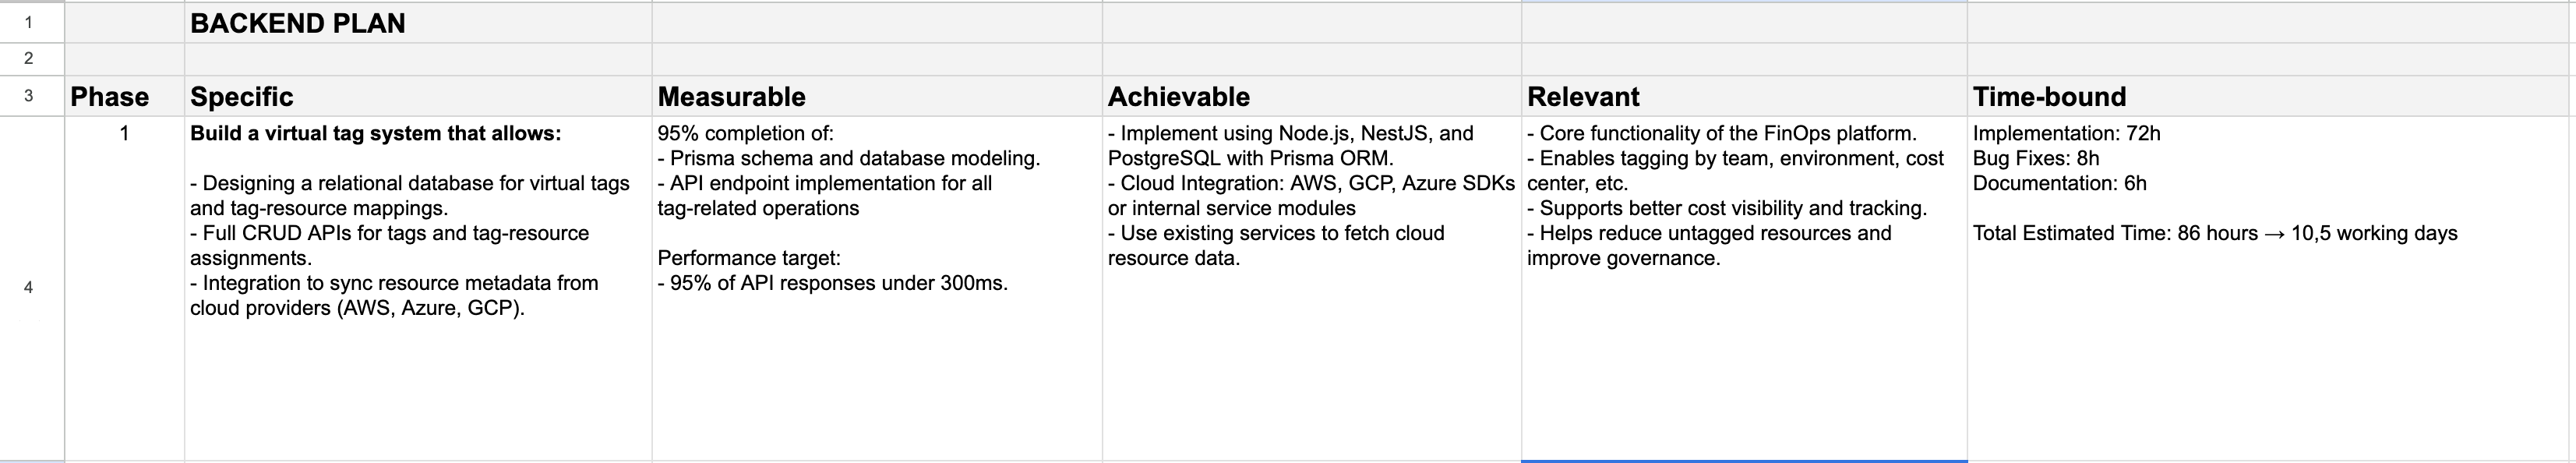The width and height of the screenshot is (2576, 463).
Task: Select the Phase column header cell
Action: tap(124, 96)
